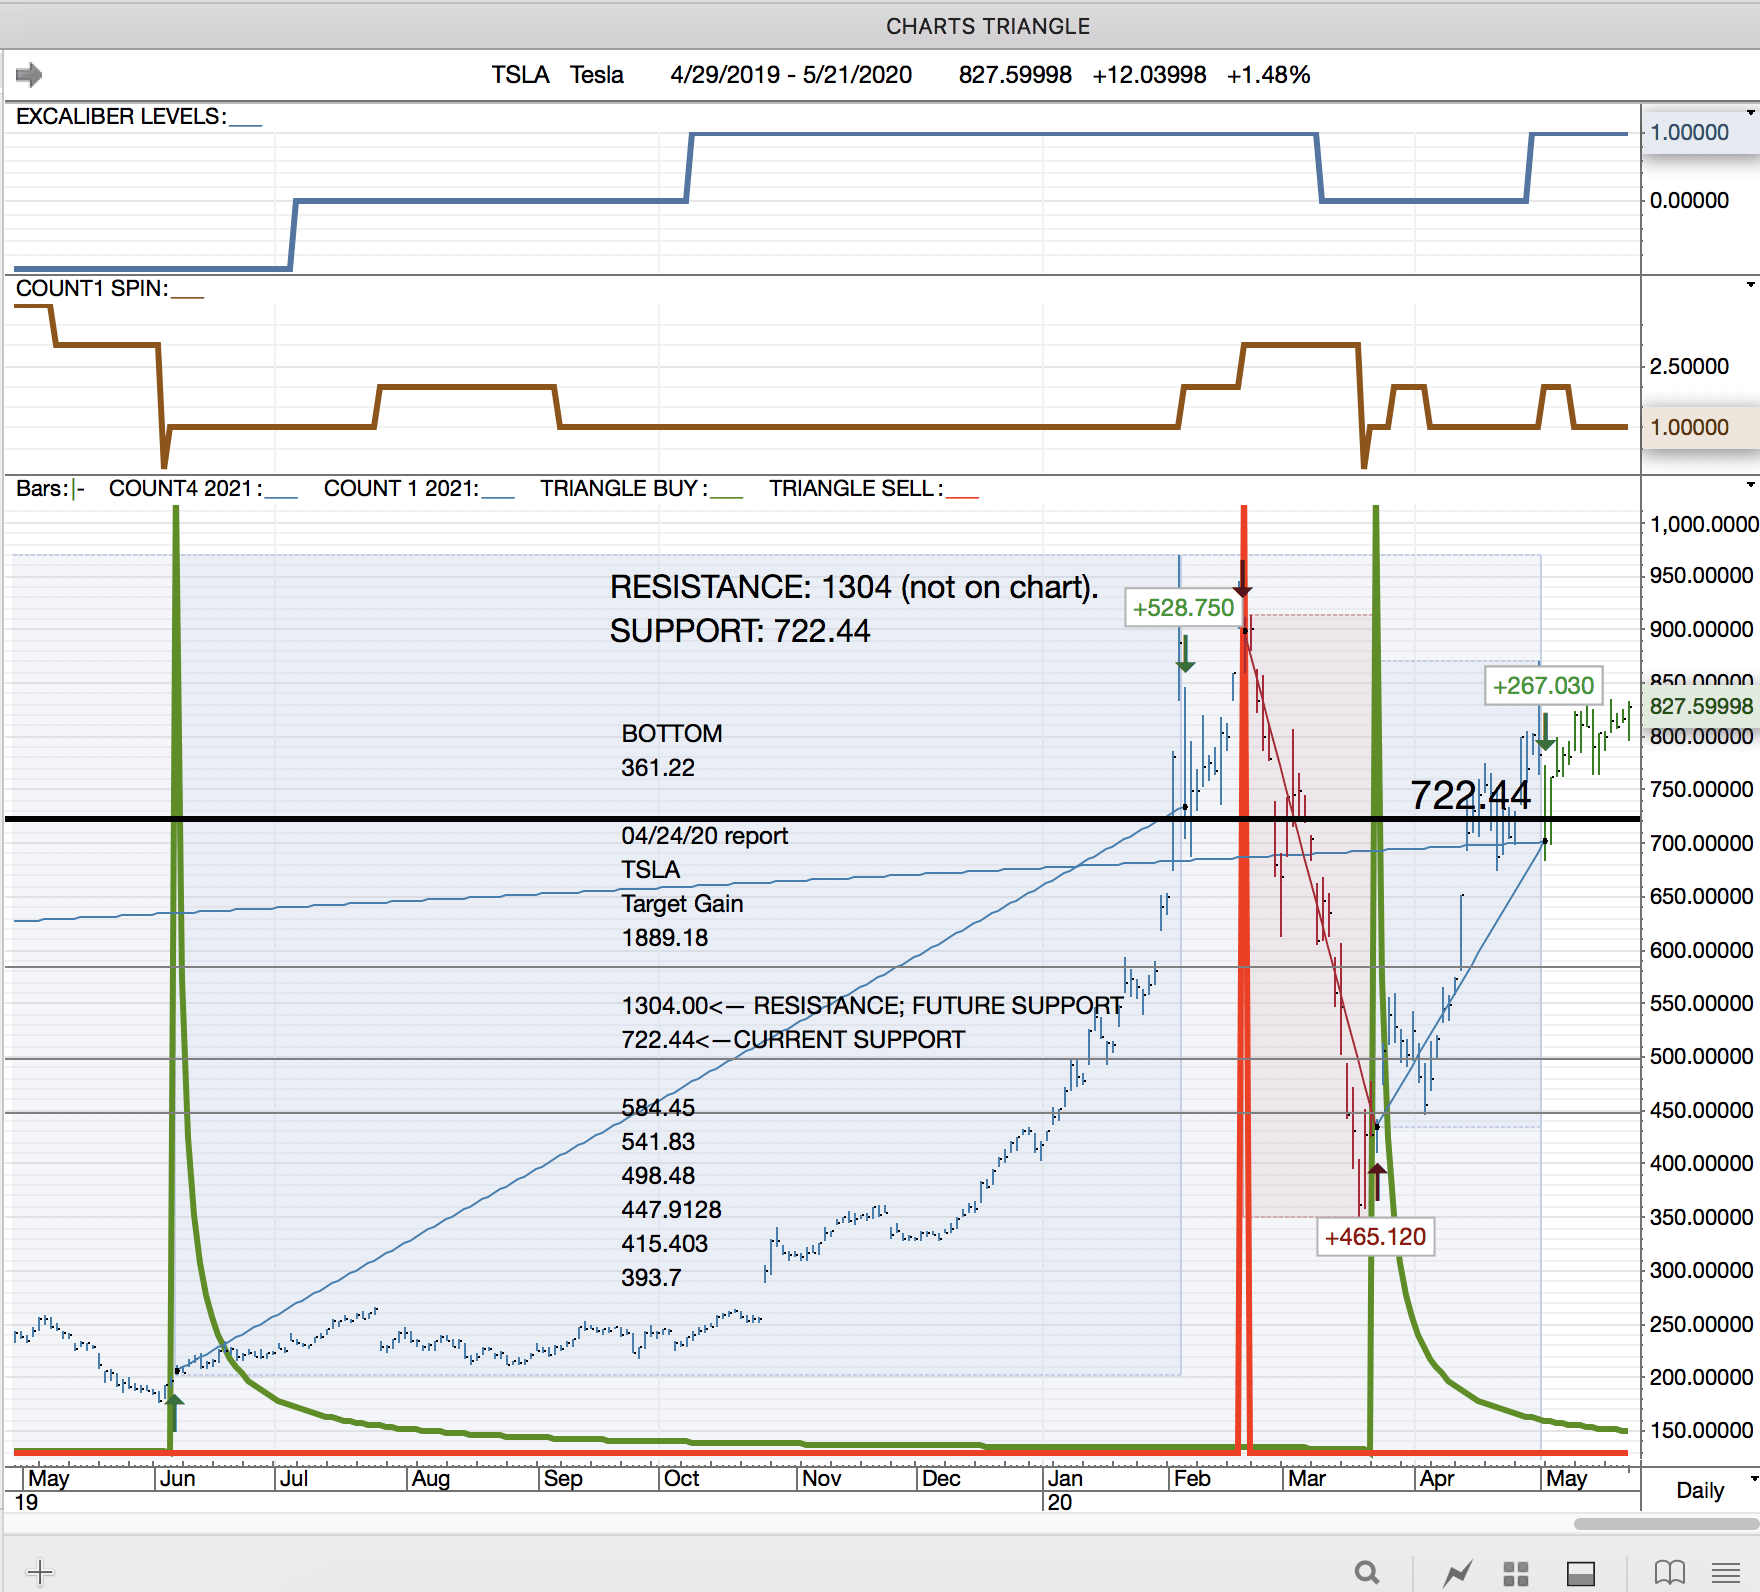Image resolution: width=1760 pixels, height=1592 pixels.
Task: Click the Excaliber 1.00000 value tag
Action: tap(1700, 132)
